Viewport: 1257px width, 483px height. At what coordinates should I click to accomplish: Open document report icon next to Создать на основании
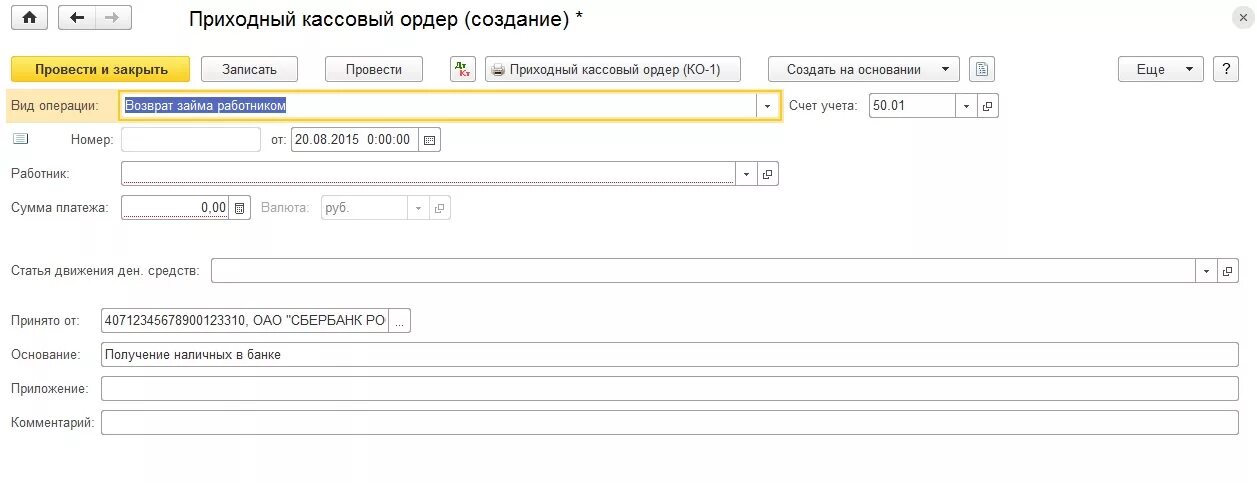pyautogui.click(x=982, y=69)
